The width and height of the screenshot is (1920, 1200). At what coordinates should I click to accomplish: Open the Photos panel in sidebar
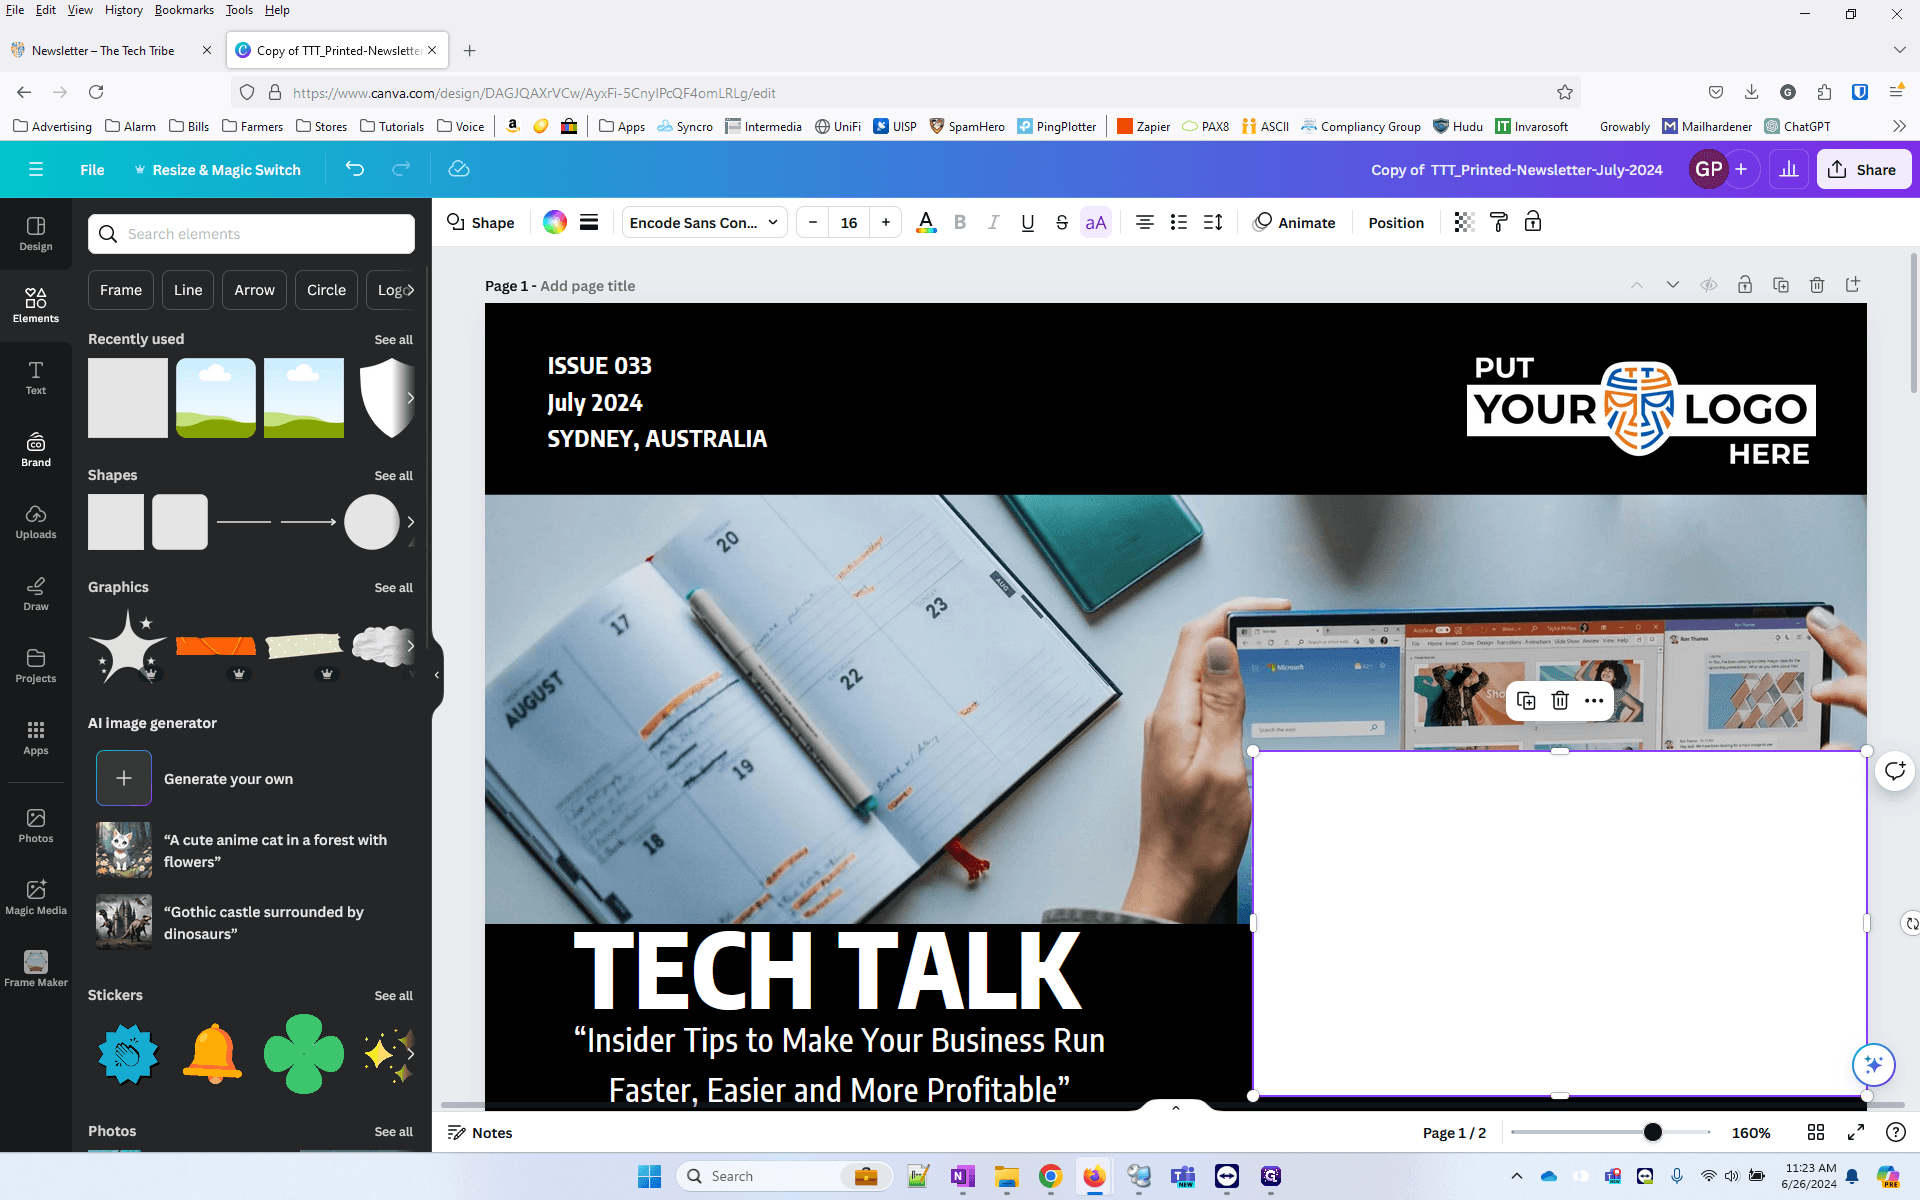coord(36,826)
